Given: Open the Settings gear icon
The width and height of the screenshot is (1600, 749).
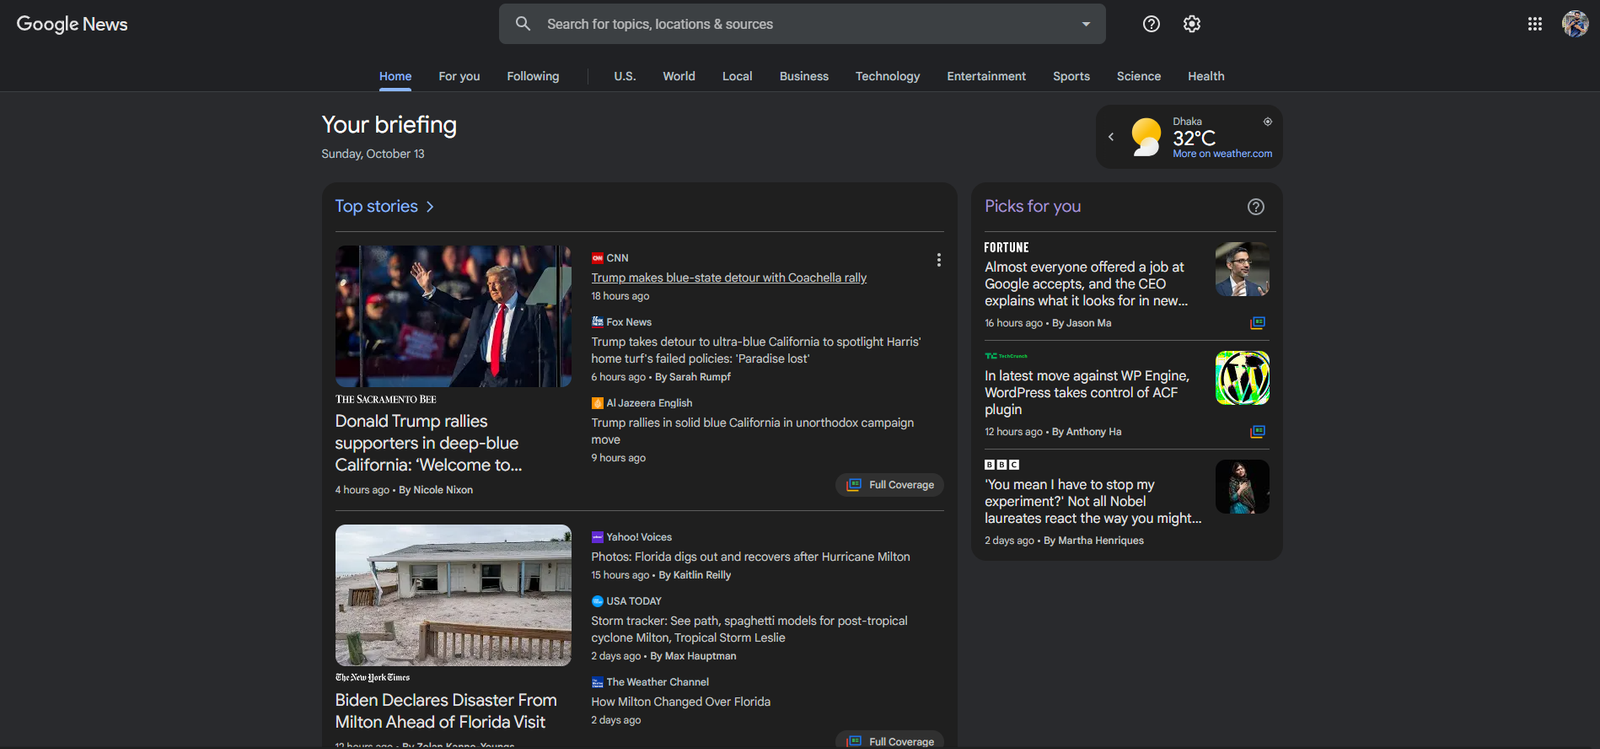Looking at the screenshot, I should pyautogui.click(x=1191, y=24).
